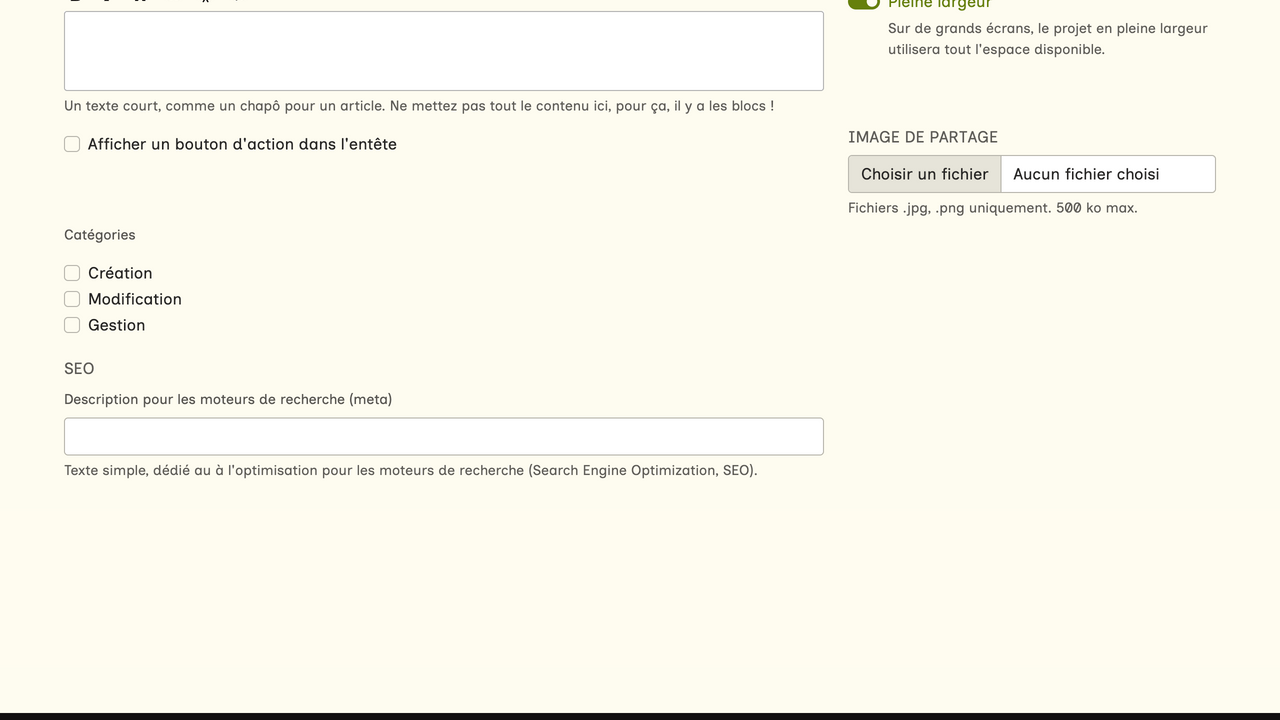Click the chapô hint text below the textarea
Viewport: 1280px width, 720px height.
click(x=418, y=106)
